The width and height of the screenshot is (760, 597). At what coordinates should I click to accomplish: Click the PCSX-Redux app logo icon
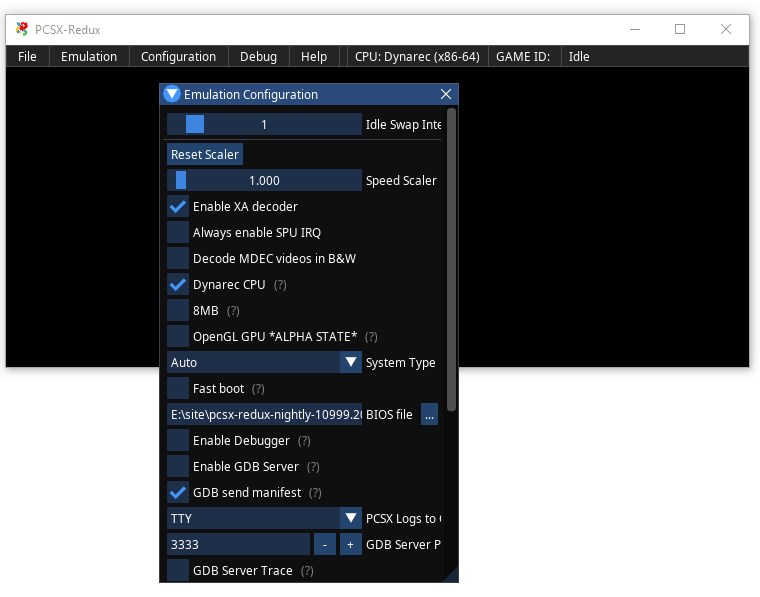click(21, 29)
